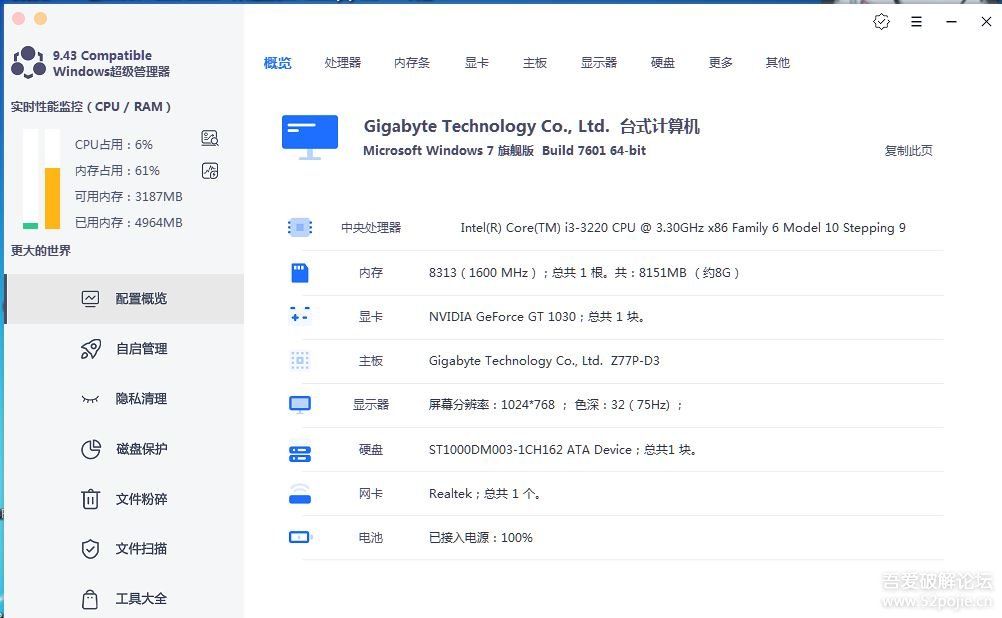Click the 主板 motherboard icon
The width and height of the screenshot is (1002, 618).
click(300, 361)
